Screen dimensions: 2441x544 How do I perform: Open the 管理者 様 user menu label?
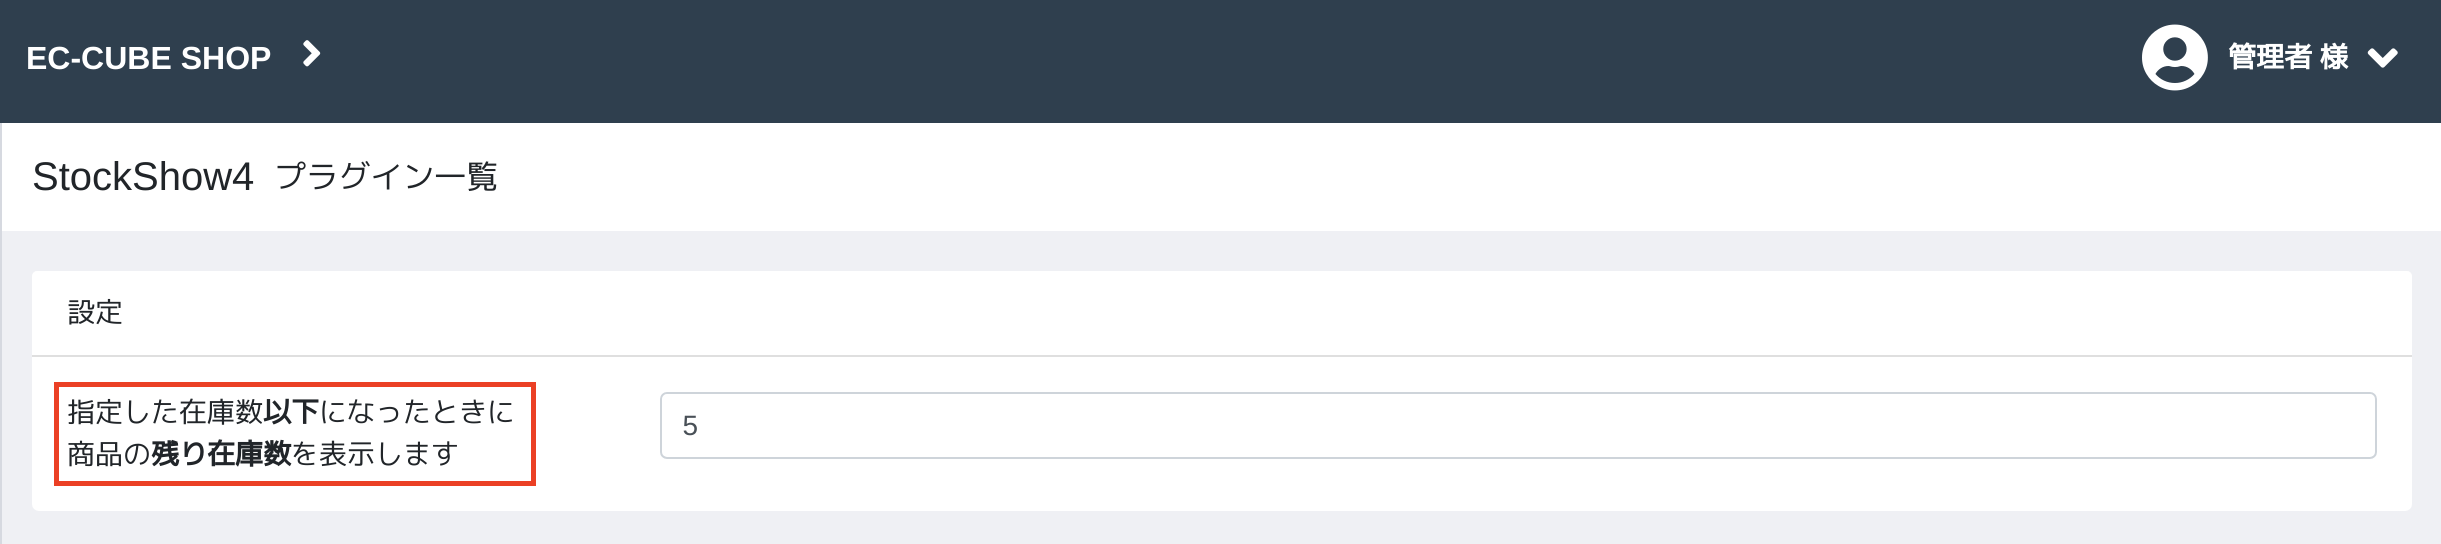2288,58
